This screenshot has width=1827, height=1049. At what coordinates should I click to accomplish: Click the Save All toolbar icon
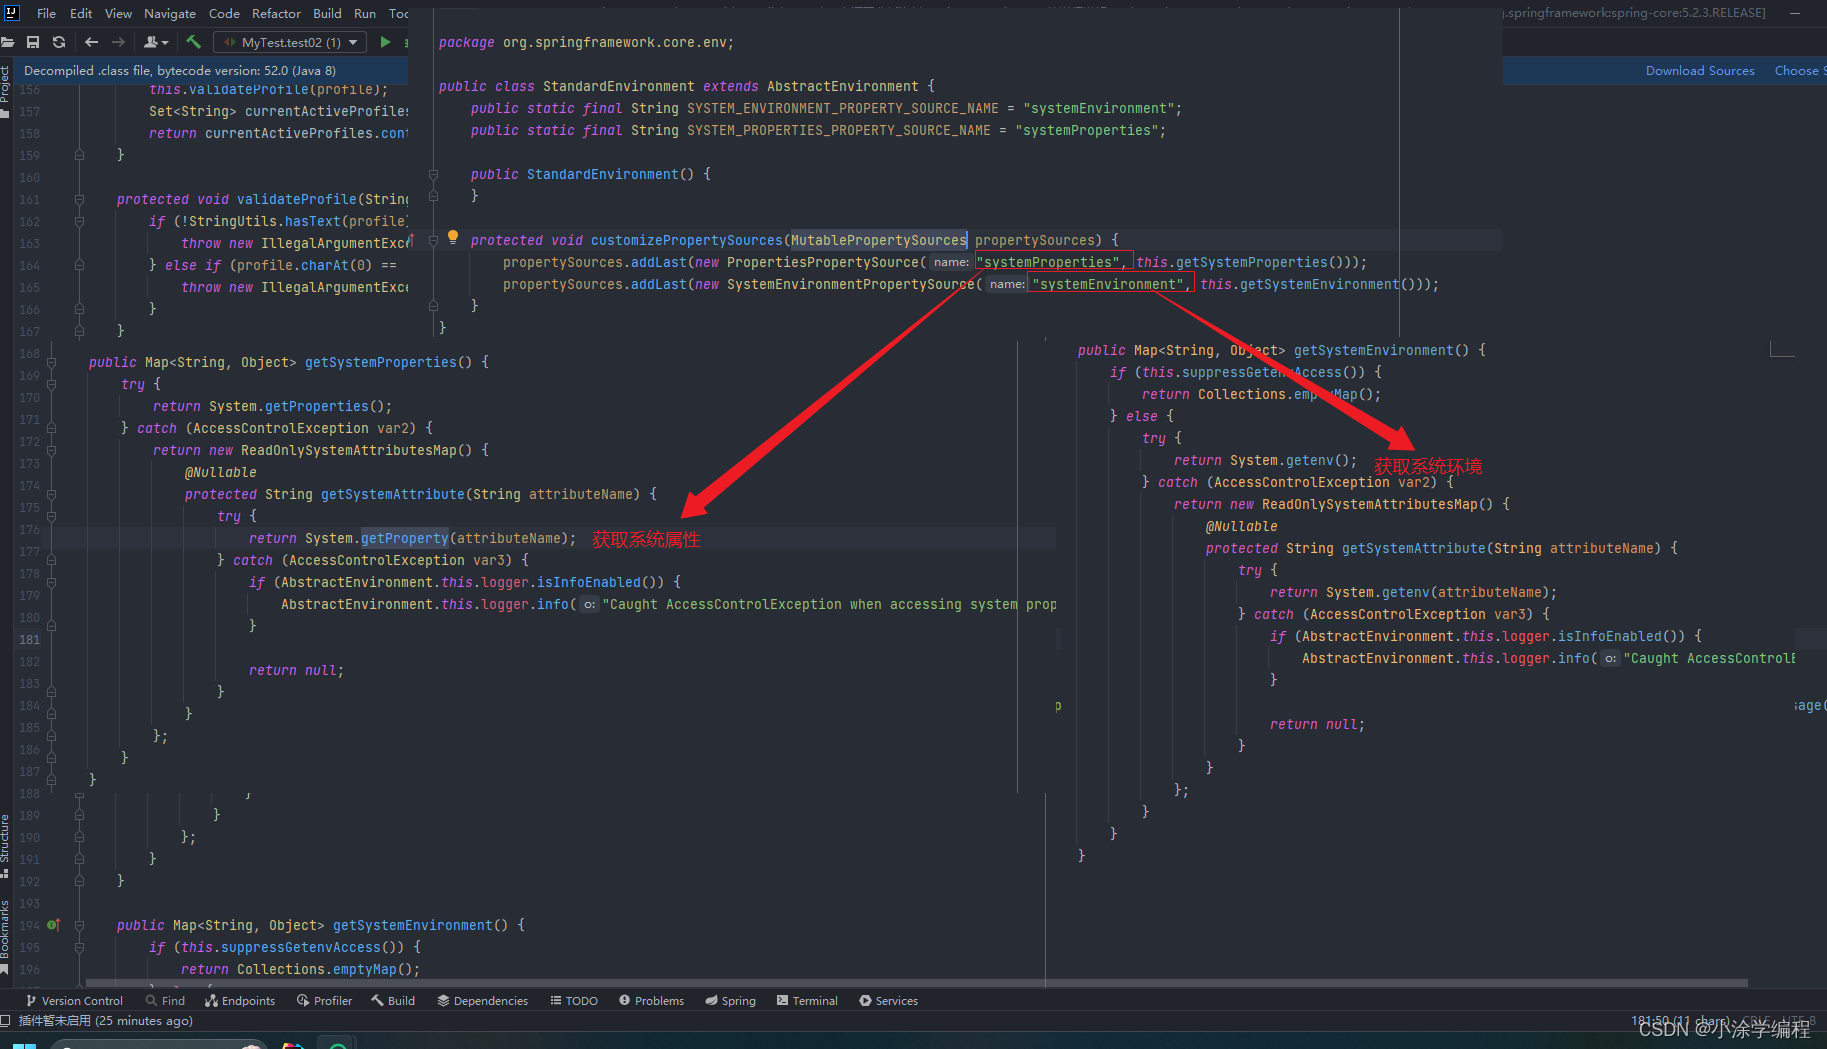(33, 42)
